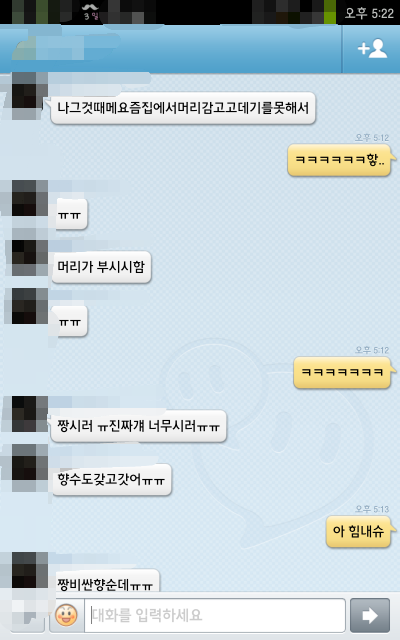Send message with the arrow button
The width and height of the screenshot is (400, 640).
370,616
